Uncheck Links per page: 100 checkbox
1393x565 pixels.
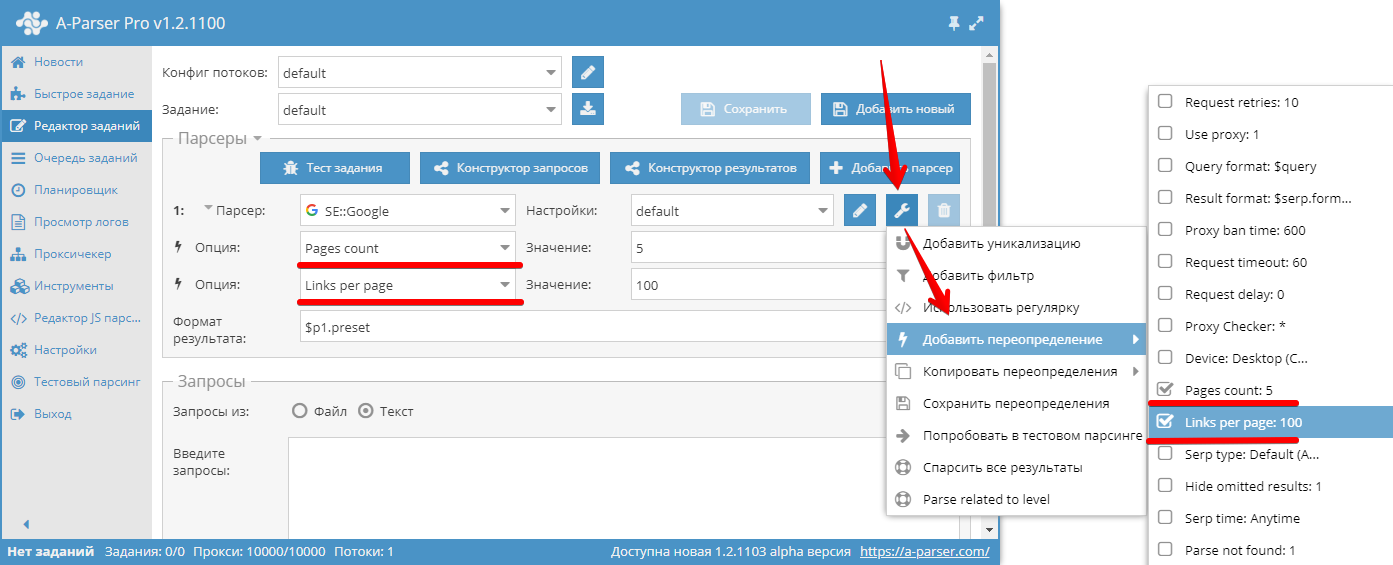pyautogui.click(x=1165, y=422)
